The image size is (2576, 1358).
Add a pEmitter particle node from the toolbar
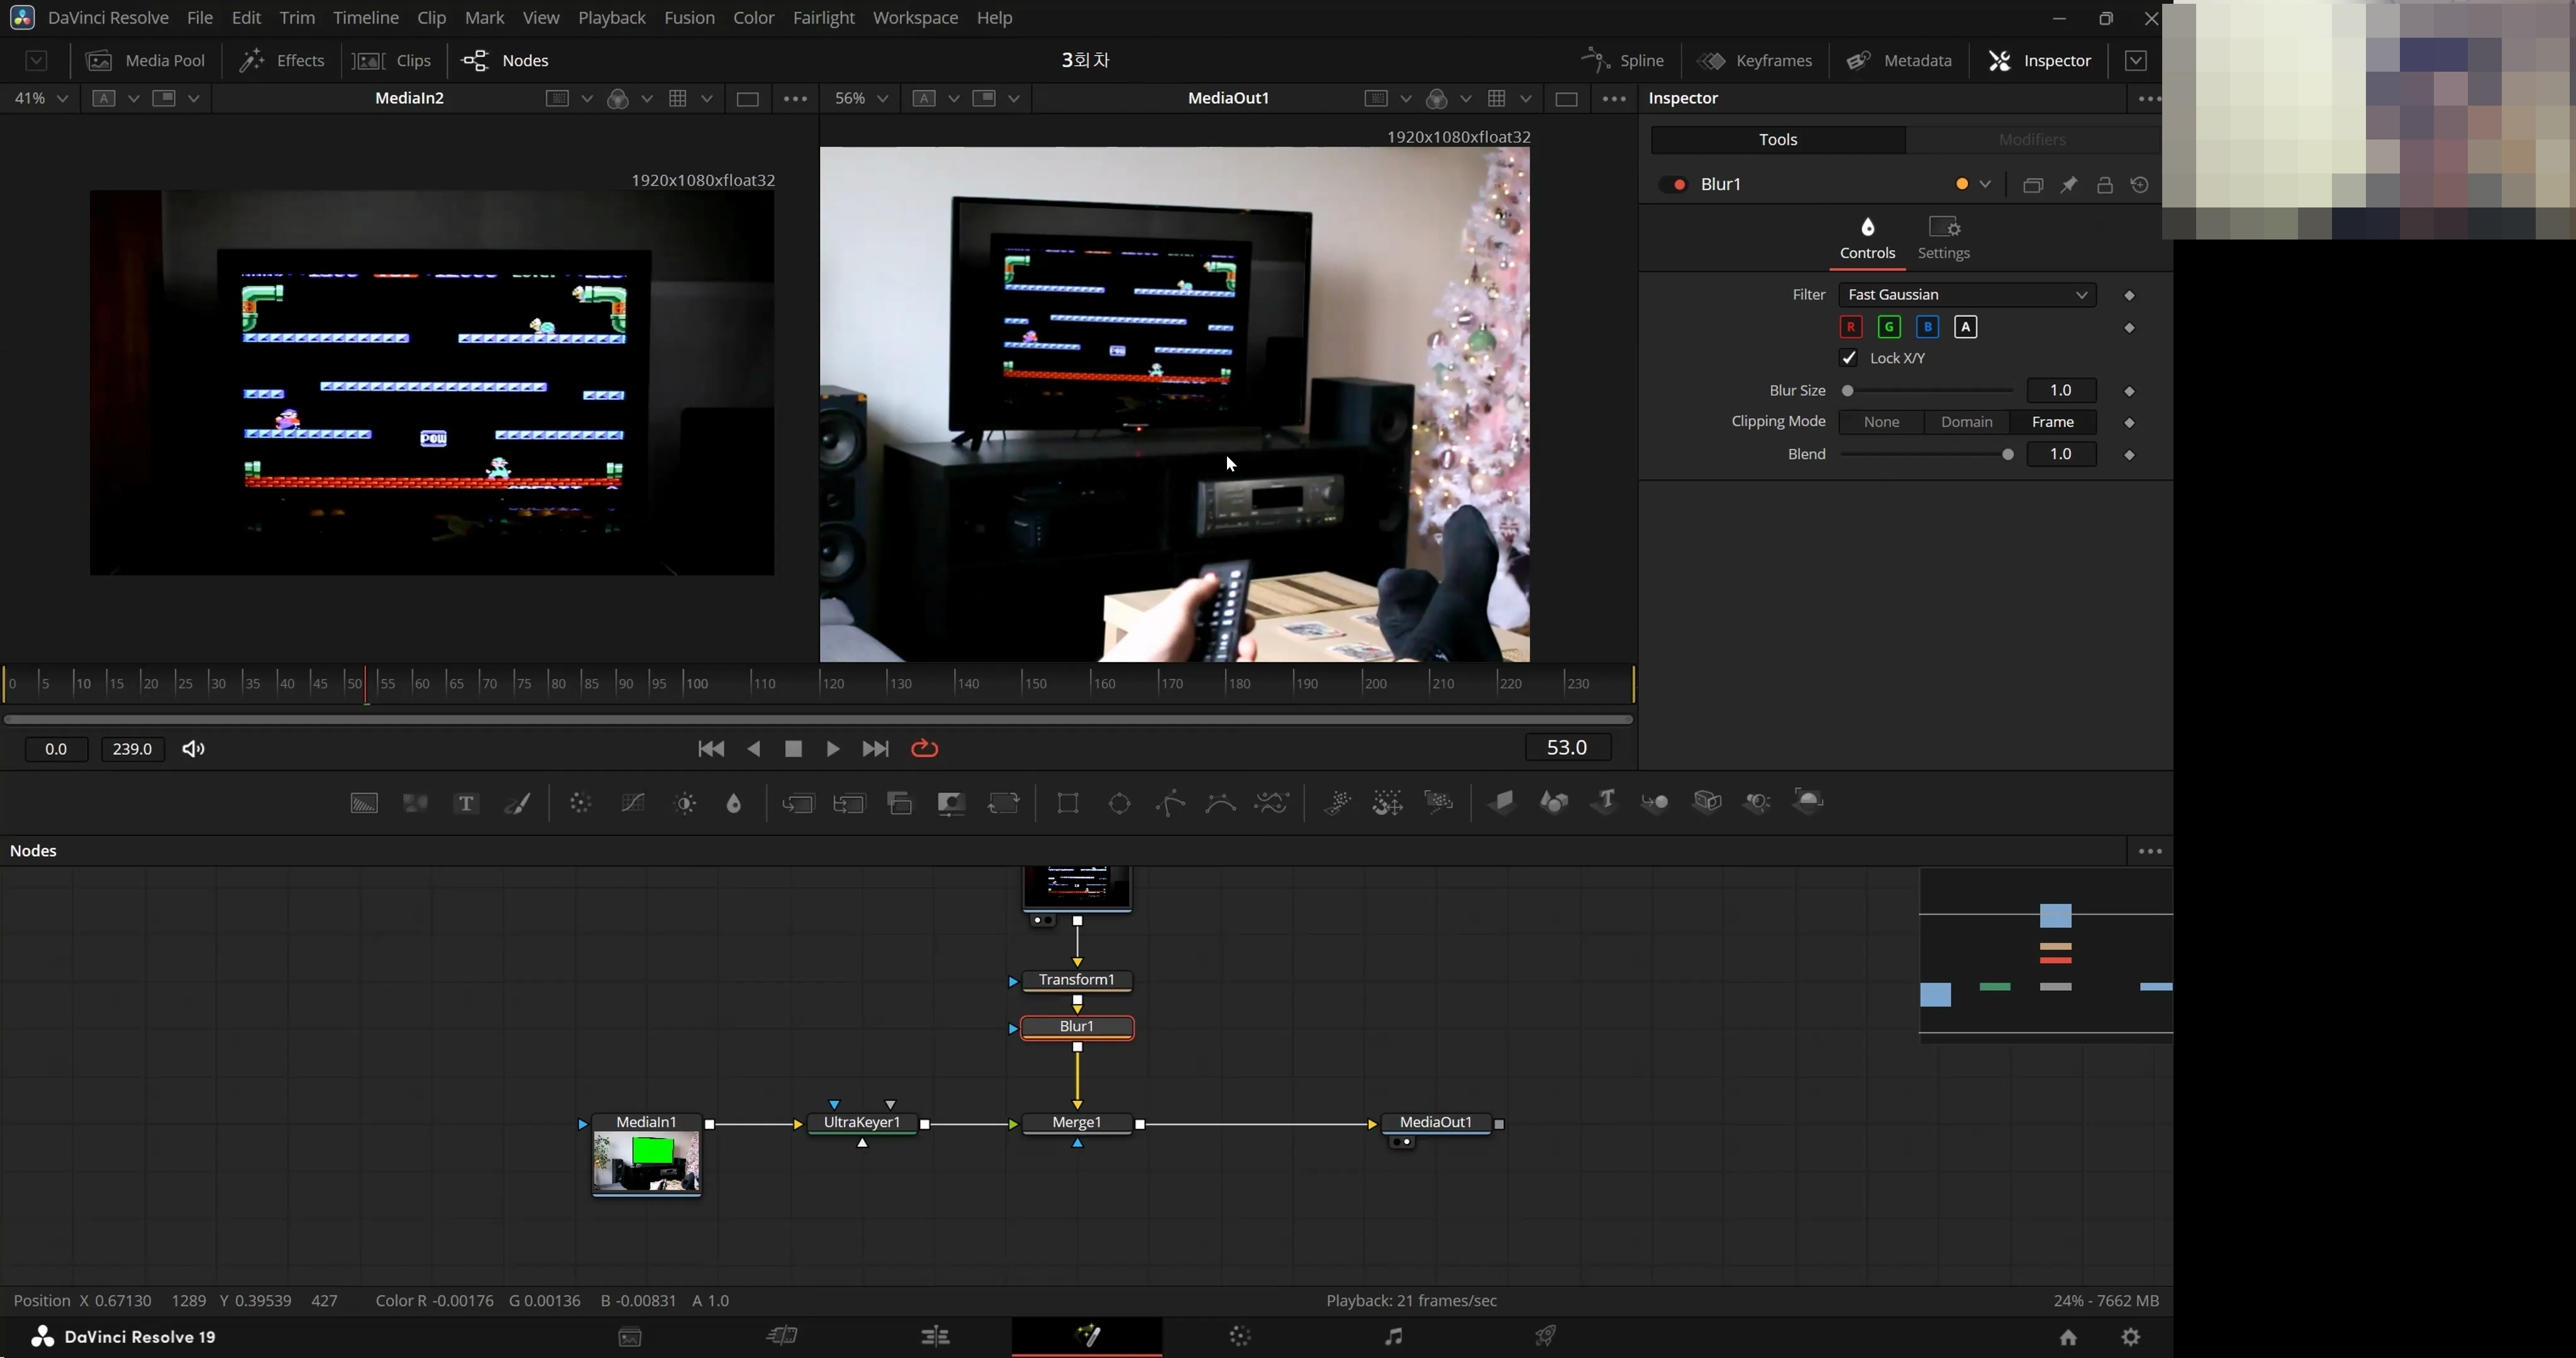click(x=1337, y=803)
